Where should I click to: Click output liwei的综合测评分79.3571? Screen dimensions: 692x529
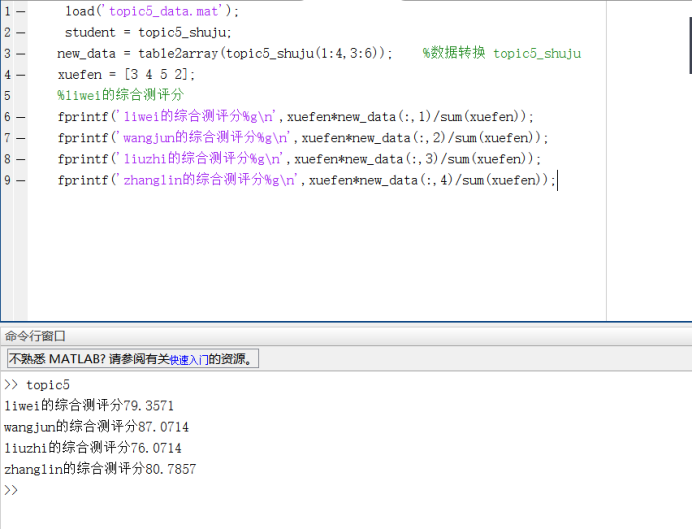[89, 405]
